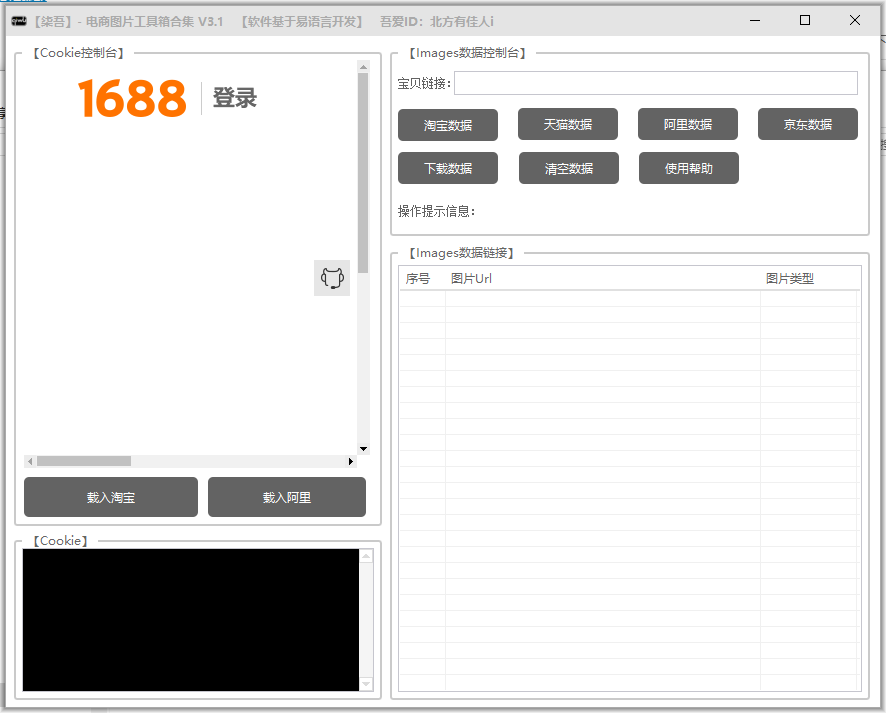Click inside the black Cookie text area

(x=190, y=618)
